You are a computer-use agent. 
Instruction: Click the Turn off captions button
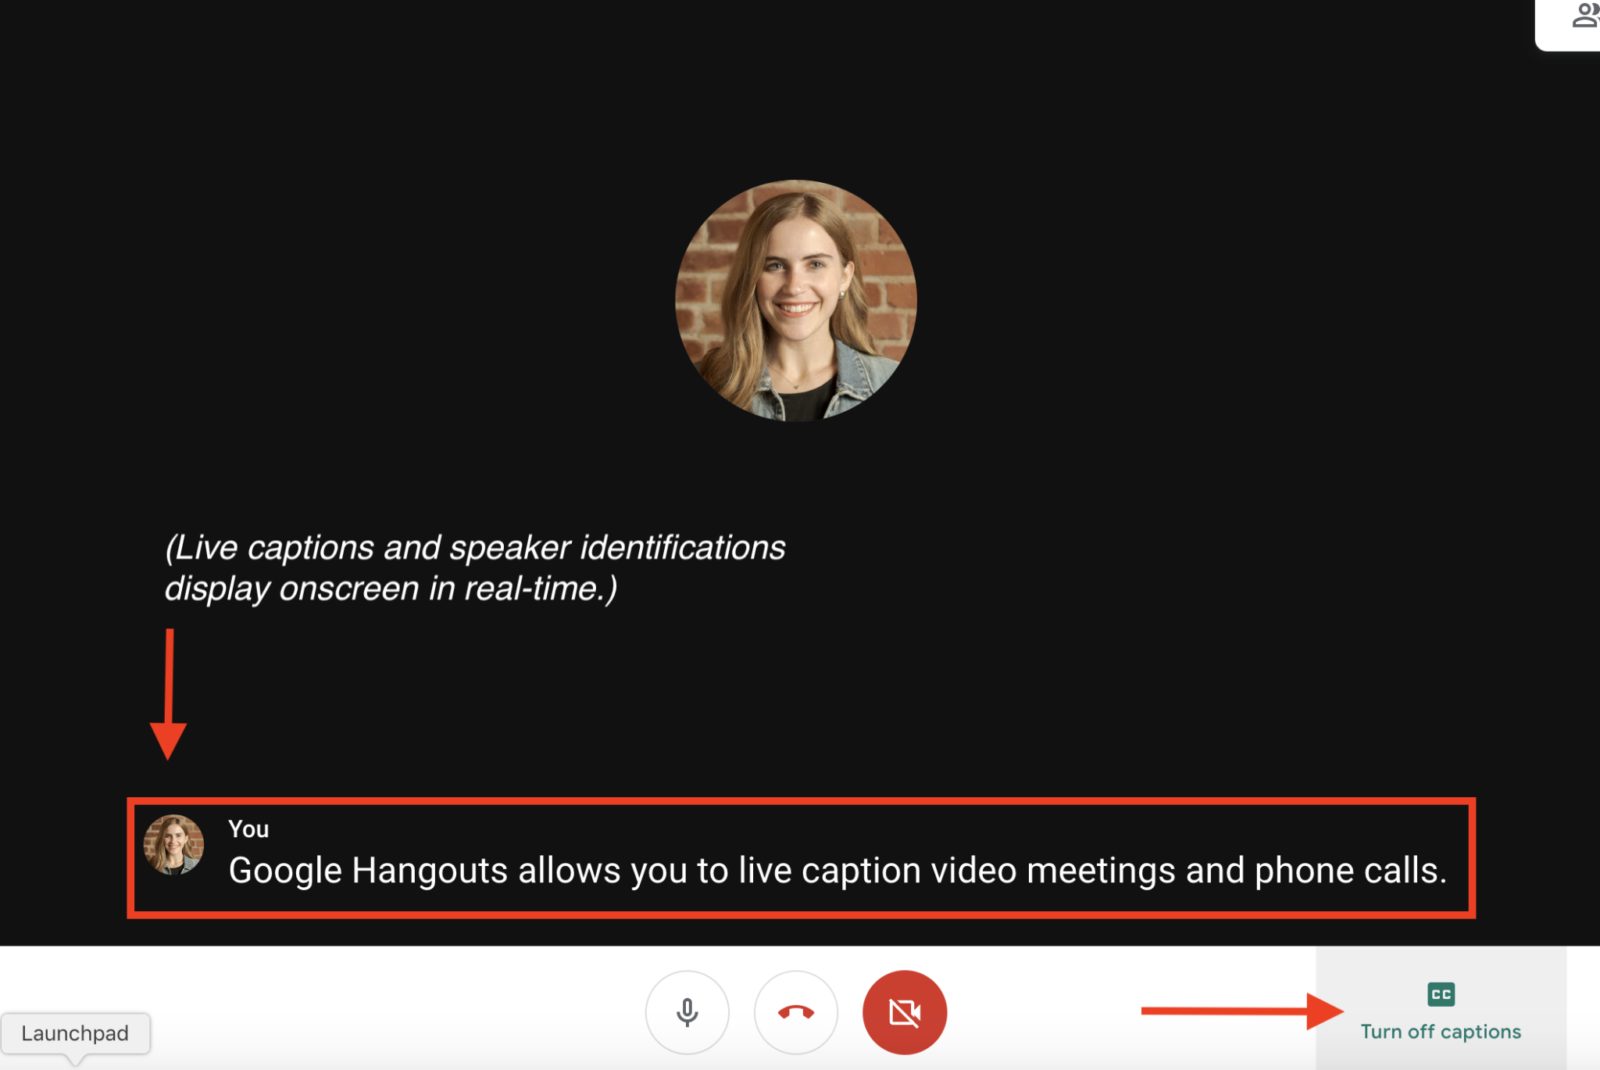[x=1440, y=1008]
